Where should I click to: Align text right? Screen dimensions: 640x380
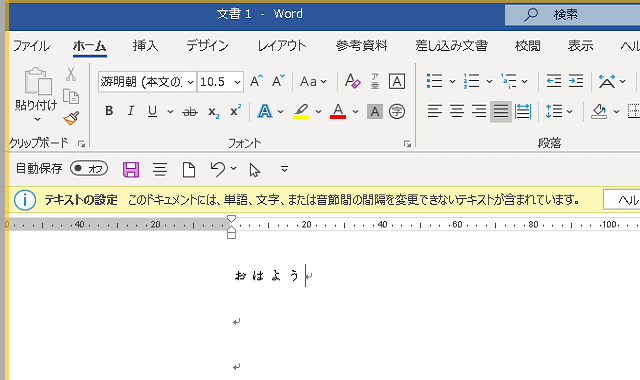pos(479,111)
